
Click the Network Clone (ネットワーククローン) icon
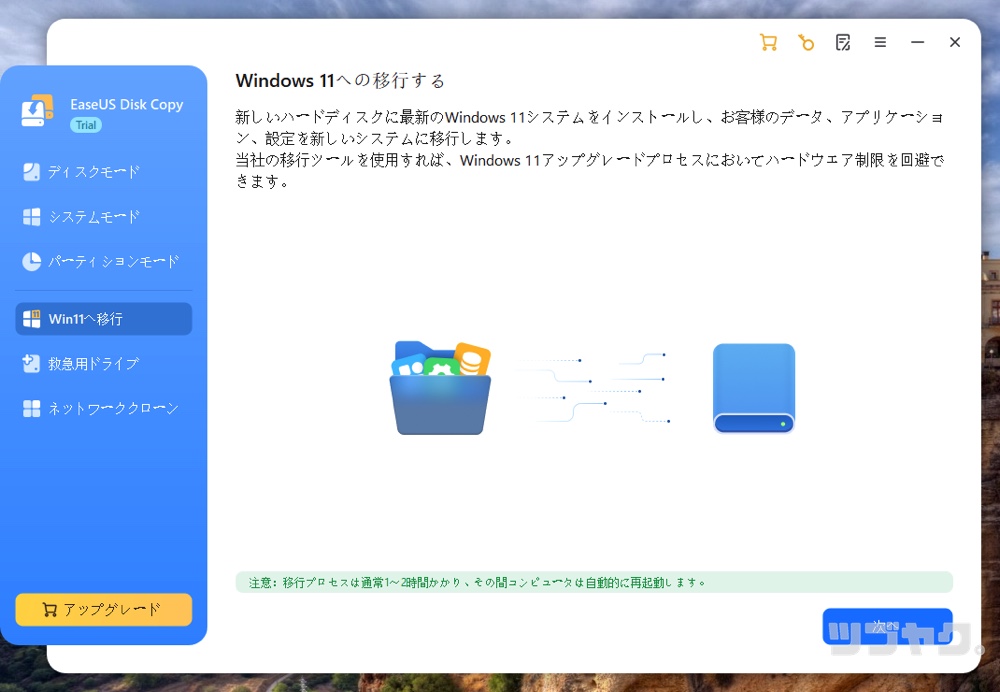click(32, 408)
